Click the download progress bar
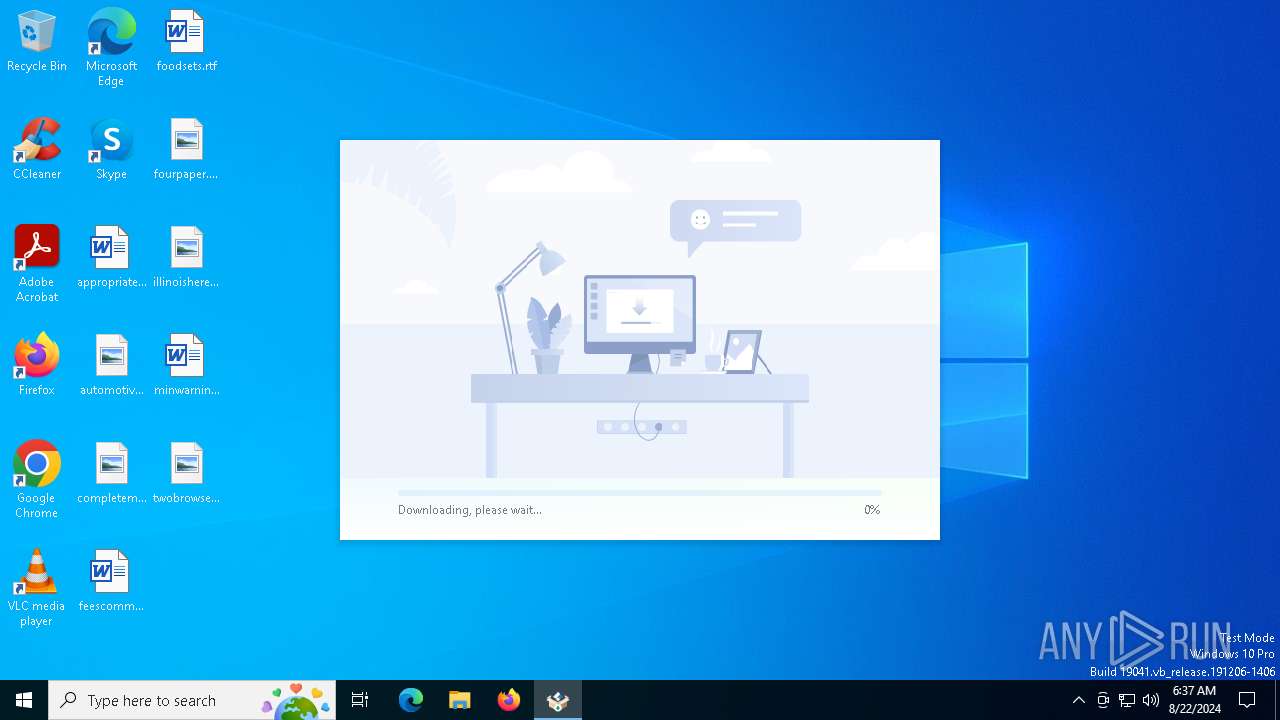The height and width of the screenshot is (720, 1280). 640,493
